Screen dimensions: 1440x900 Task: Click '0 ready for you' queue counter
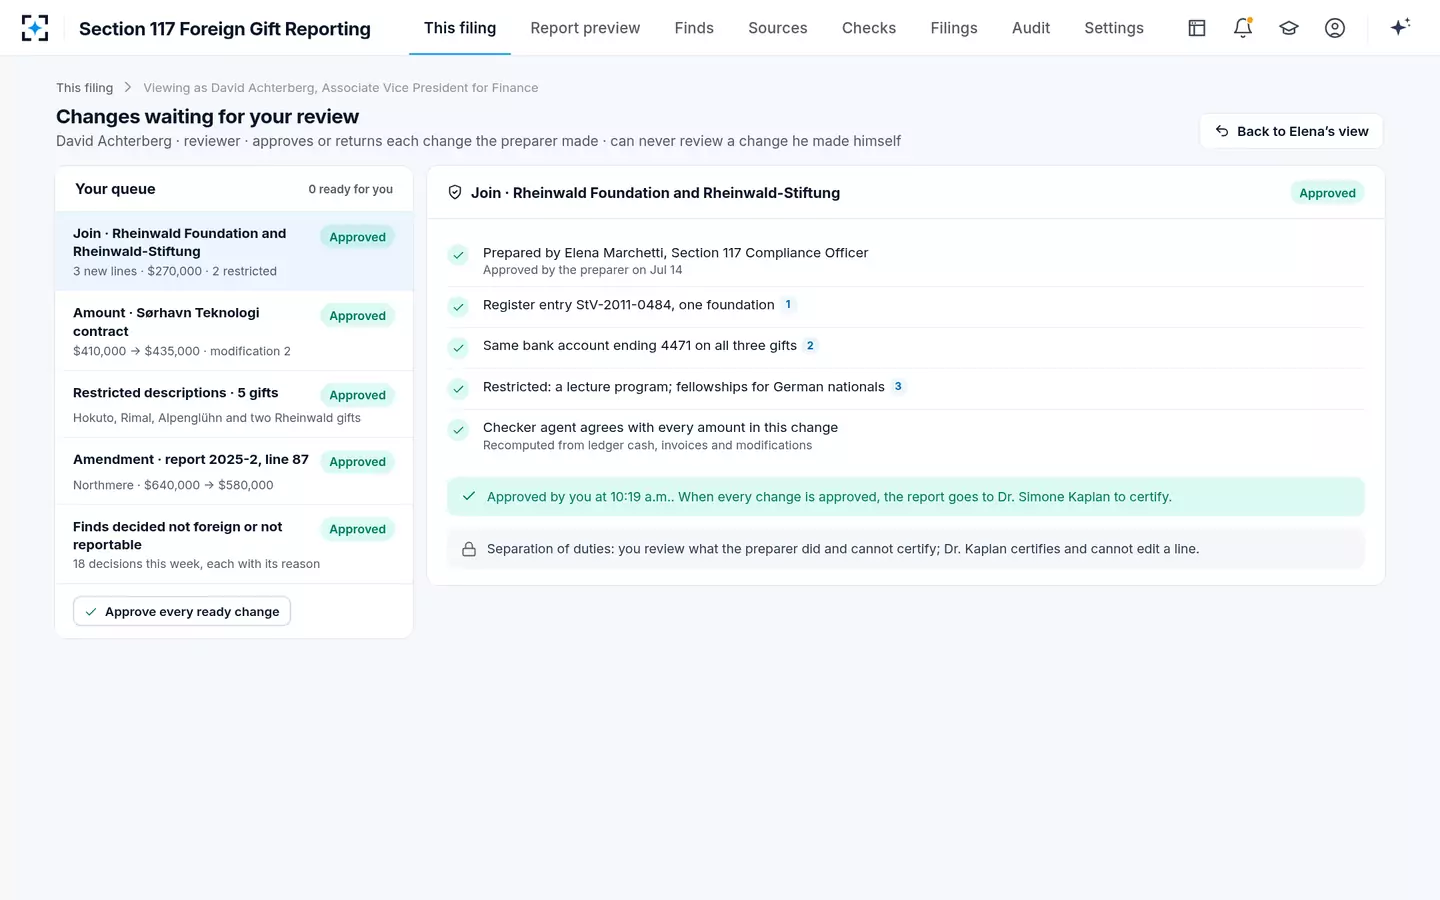[x=350, y=189]
